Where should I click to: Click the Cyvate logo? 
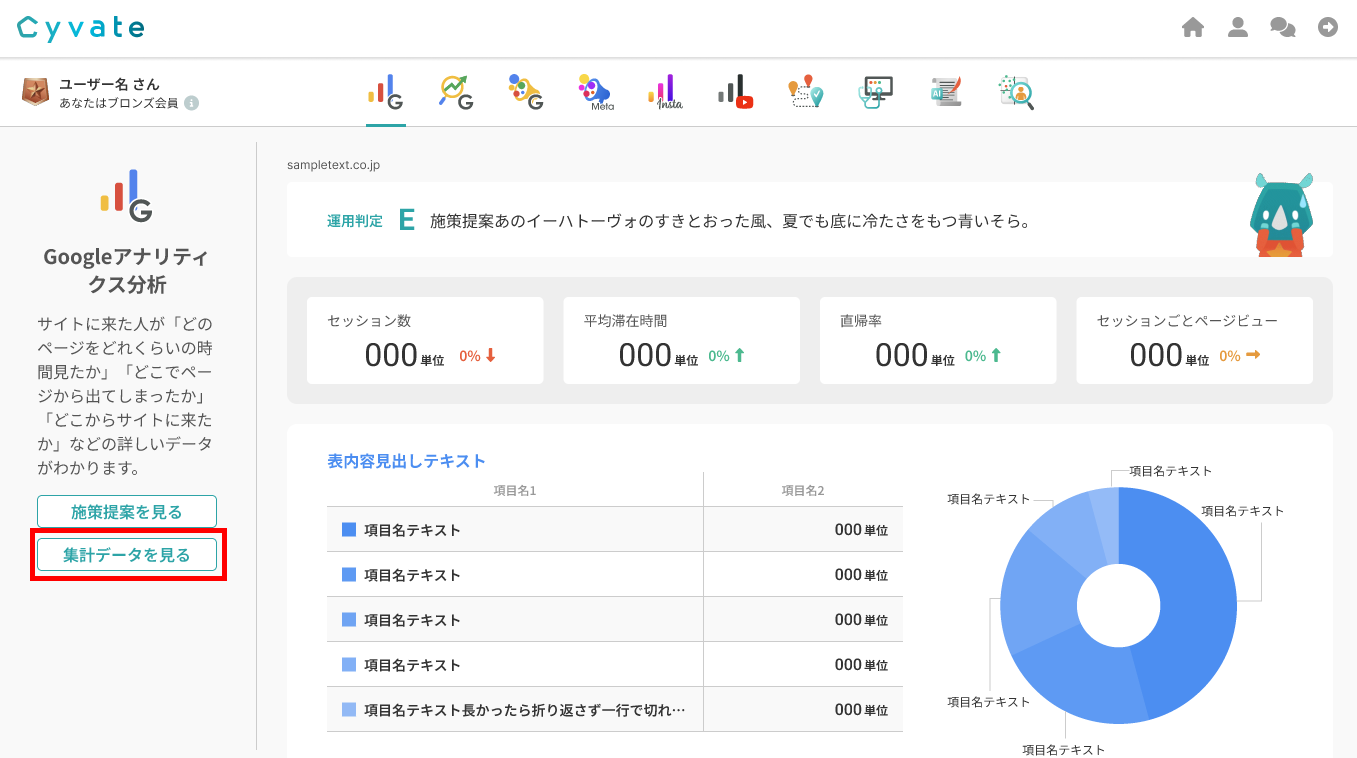pos(81,28)
